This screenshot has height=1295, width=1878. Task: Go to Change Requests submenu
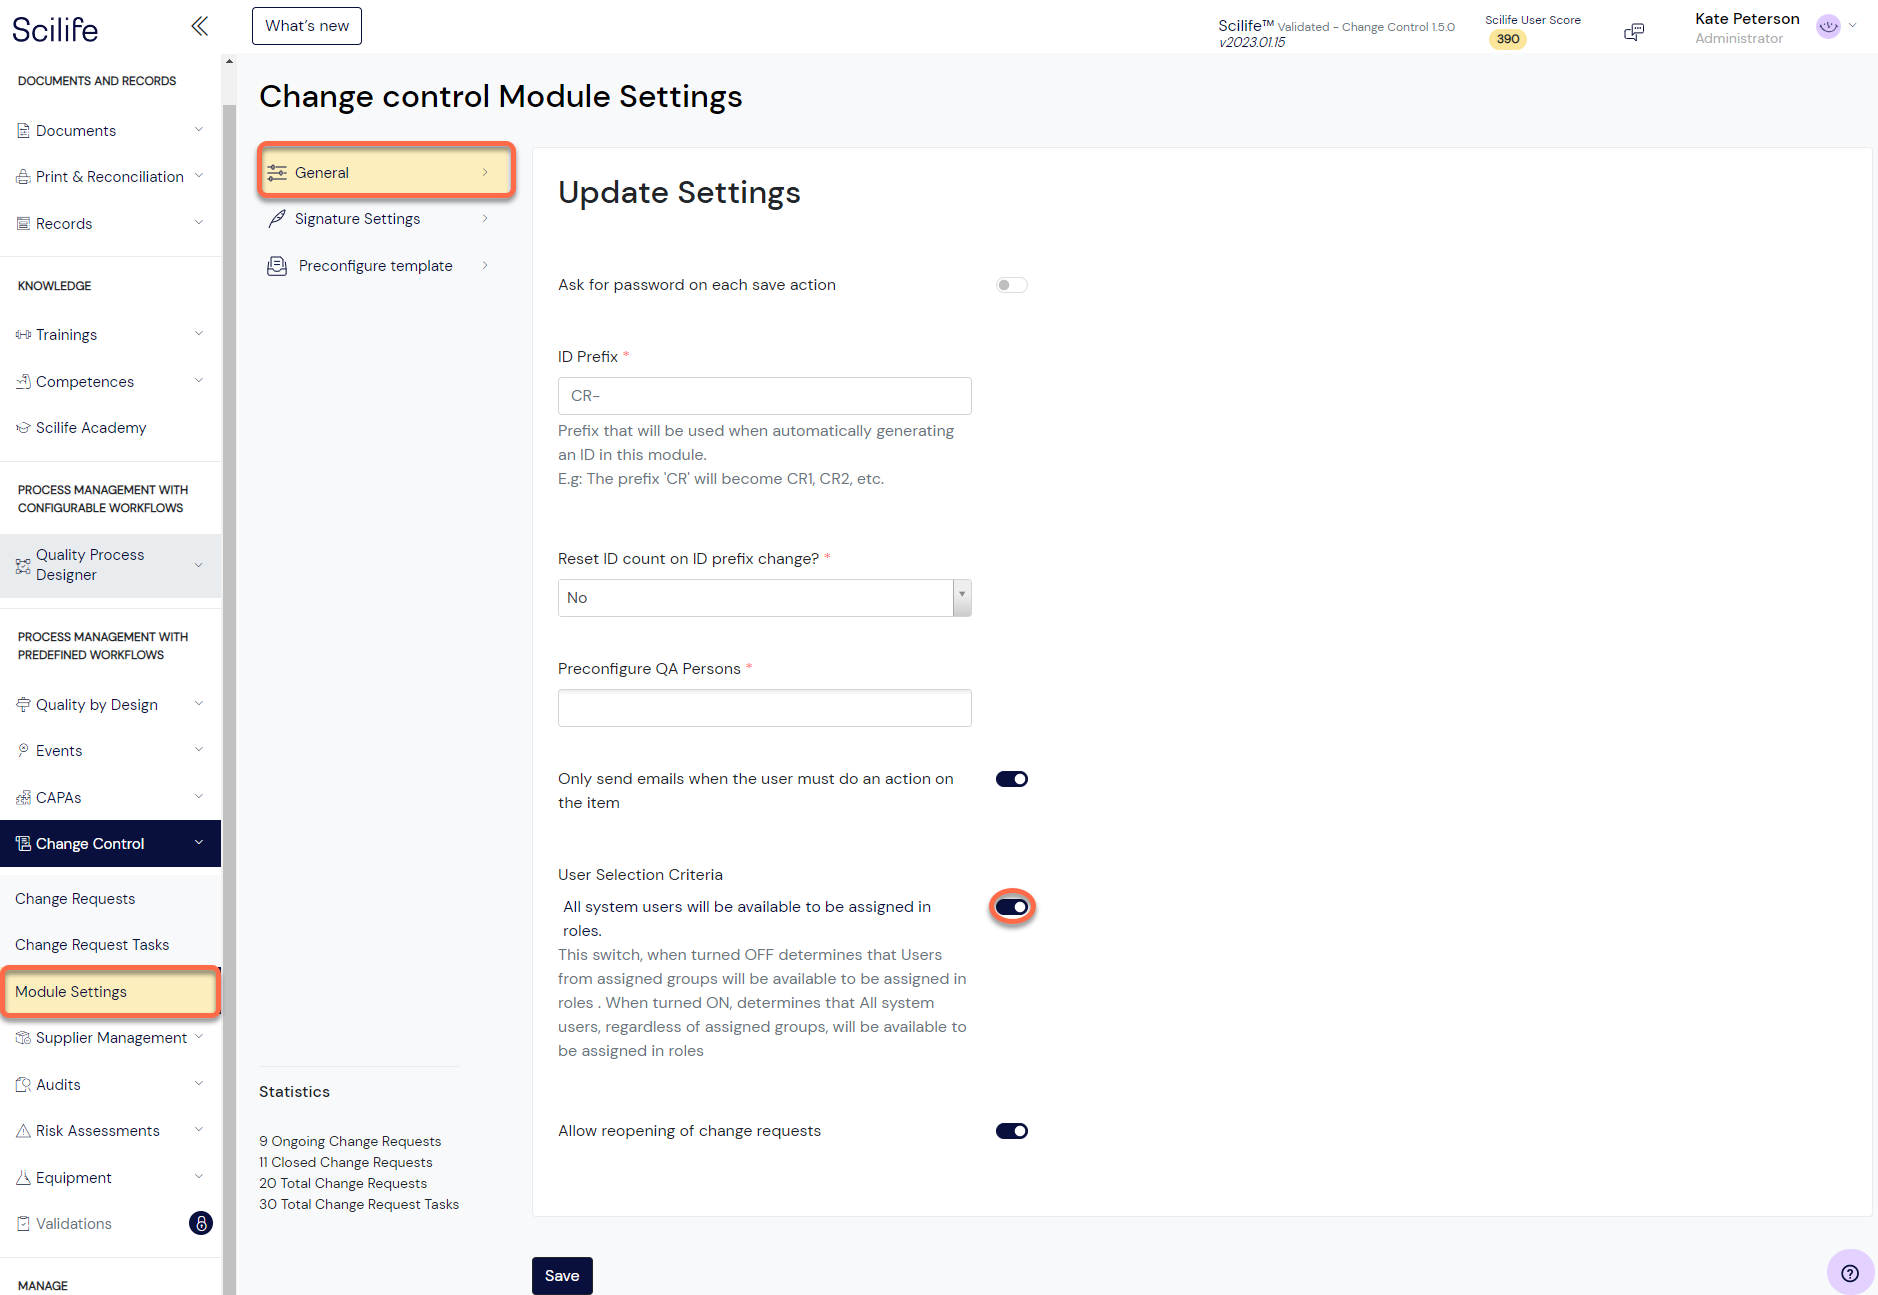tap(75, 899)
